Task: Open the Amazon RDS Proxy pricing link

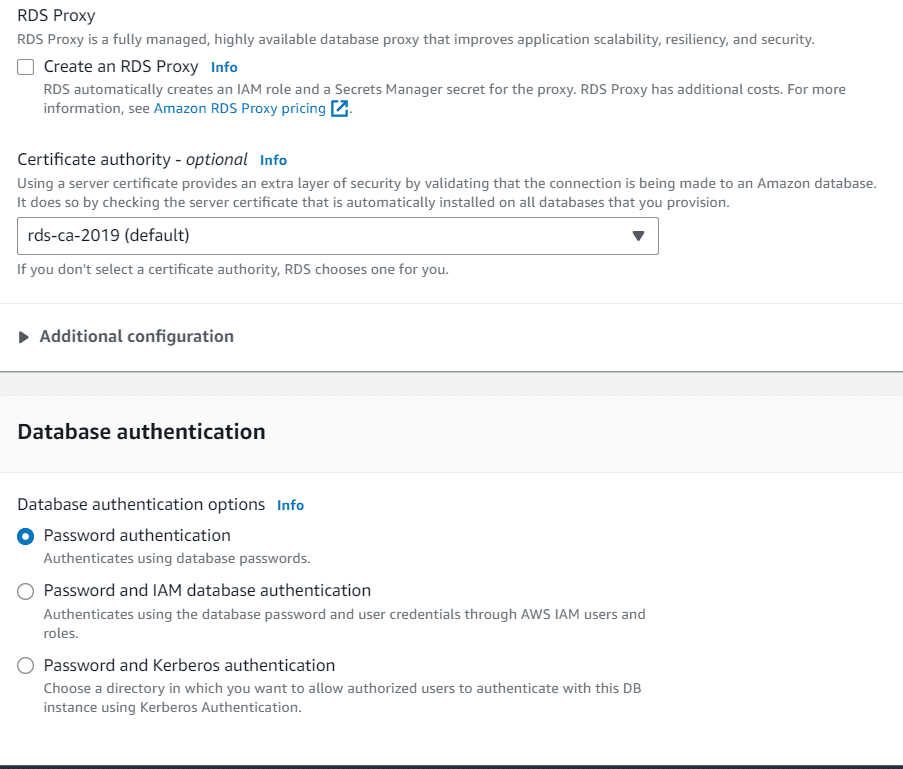Action: click(x=240, y=108)
